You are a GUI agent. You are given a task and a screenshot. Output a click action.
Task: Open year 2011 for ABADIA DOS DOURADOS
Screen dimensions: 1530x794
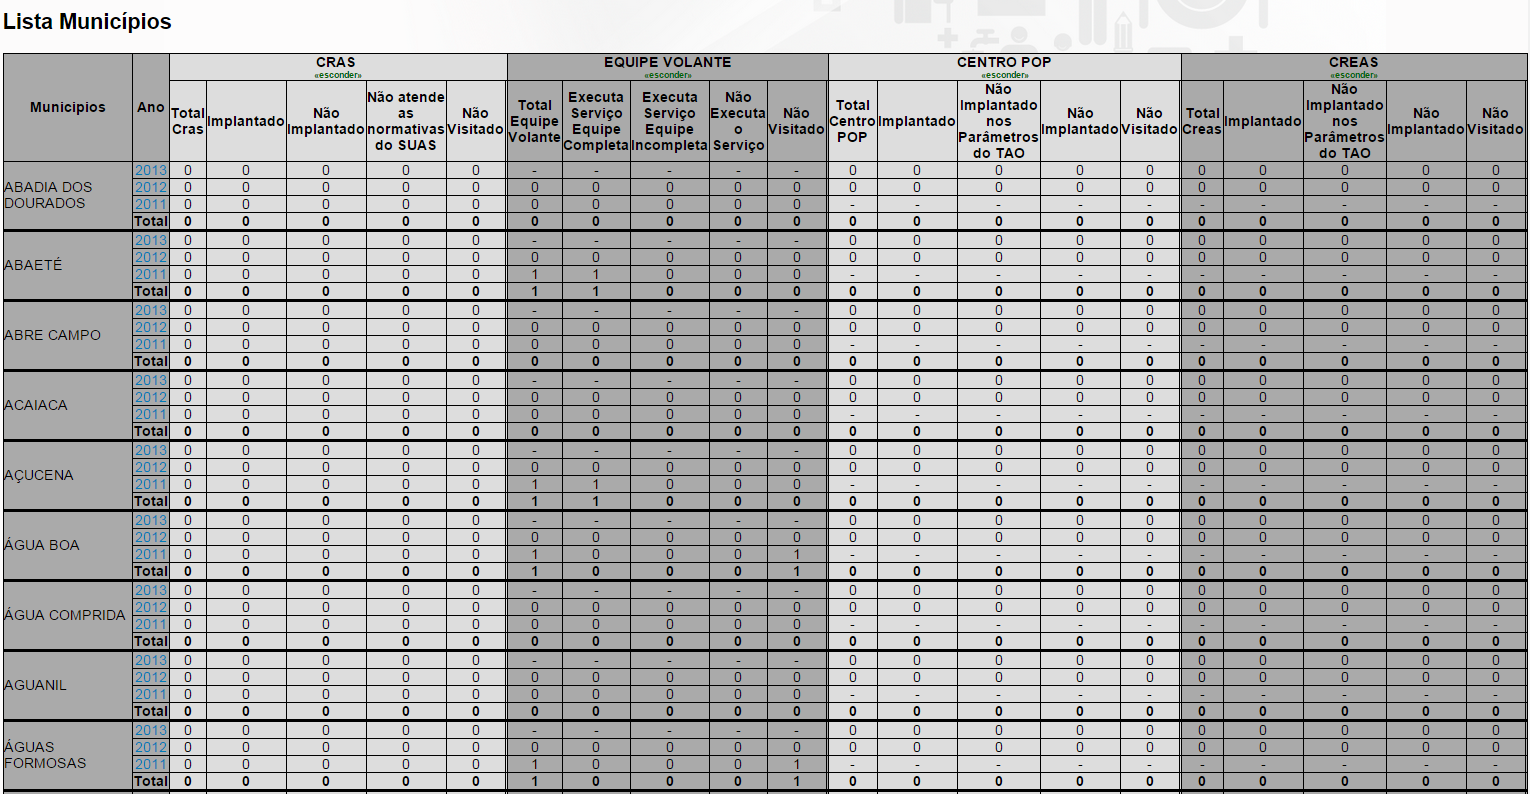pos(151,205)
